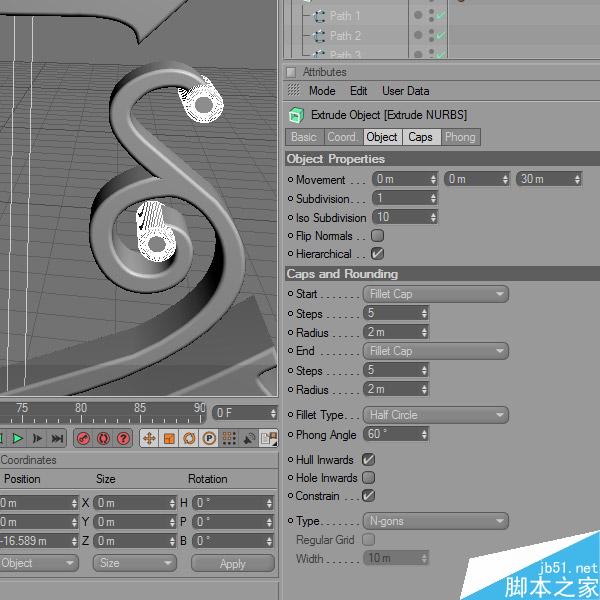600x600 pixels.
Task: Click the dotted grip icon beside Mode
Action: [x=293, y=90]
